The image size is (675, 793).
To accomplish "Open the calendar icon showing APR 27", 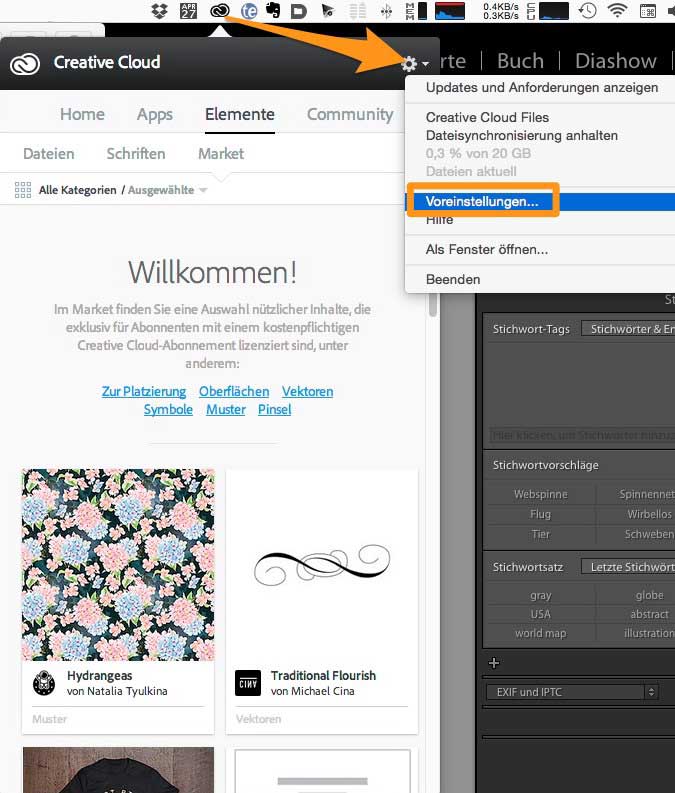I will tap(189, 11).
